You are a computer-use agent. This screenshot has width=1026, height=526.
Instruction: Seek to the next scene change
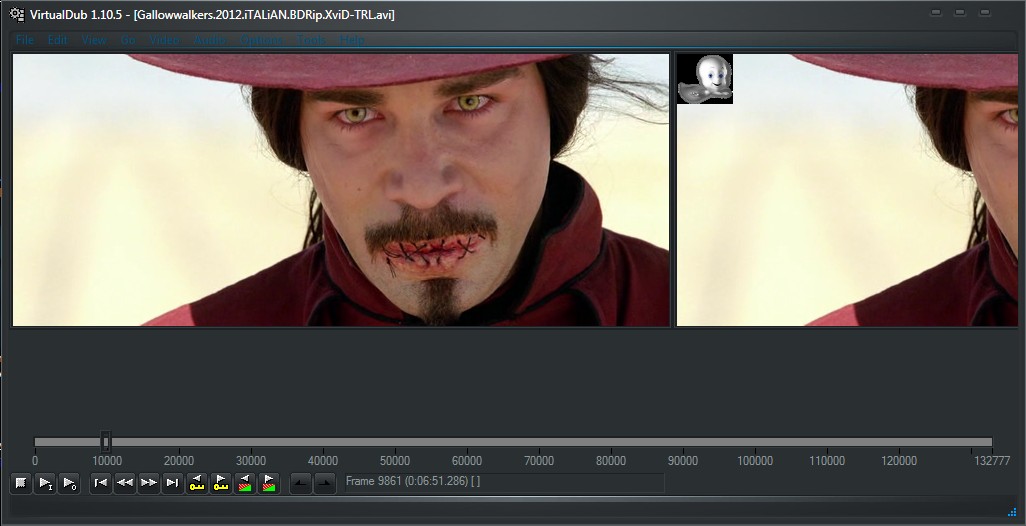269,483
